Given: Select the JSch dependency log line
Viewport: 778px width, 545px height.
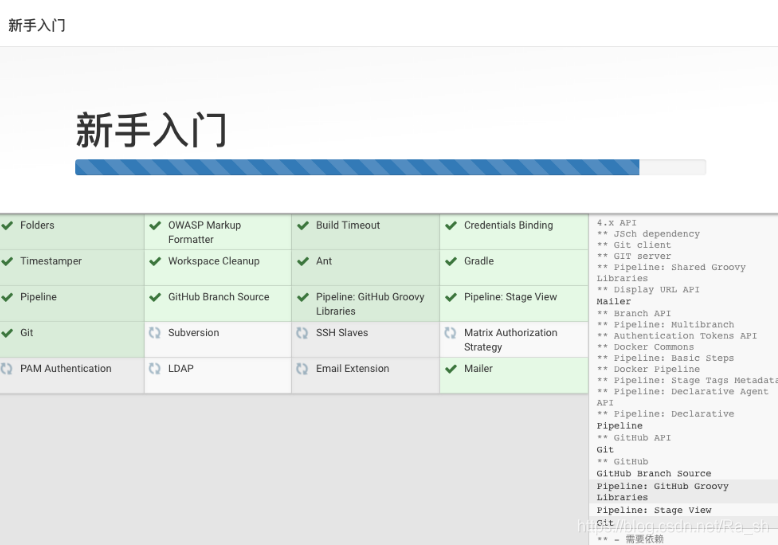Looking at the screenshot, I should [648, 234].
